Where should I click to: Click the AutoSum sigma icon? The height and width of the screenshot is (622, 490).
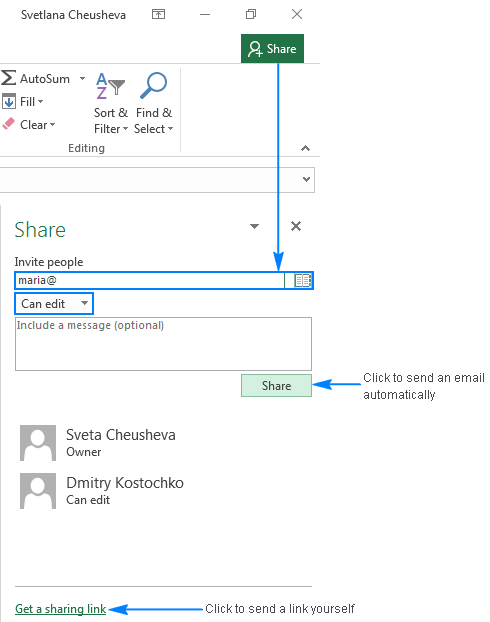(x=8, y=78)
